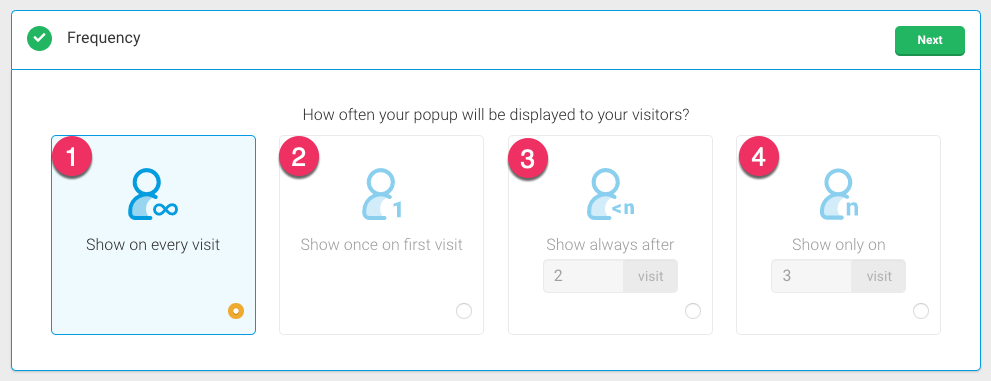Viewport: 991px width, 381px height.
Task: Click the 'n' visitor icon
Action: [x=839, y=194]
